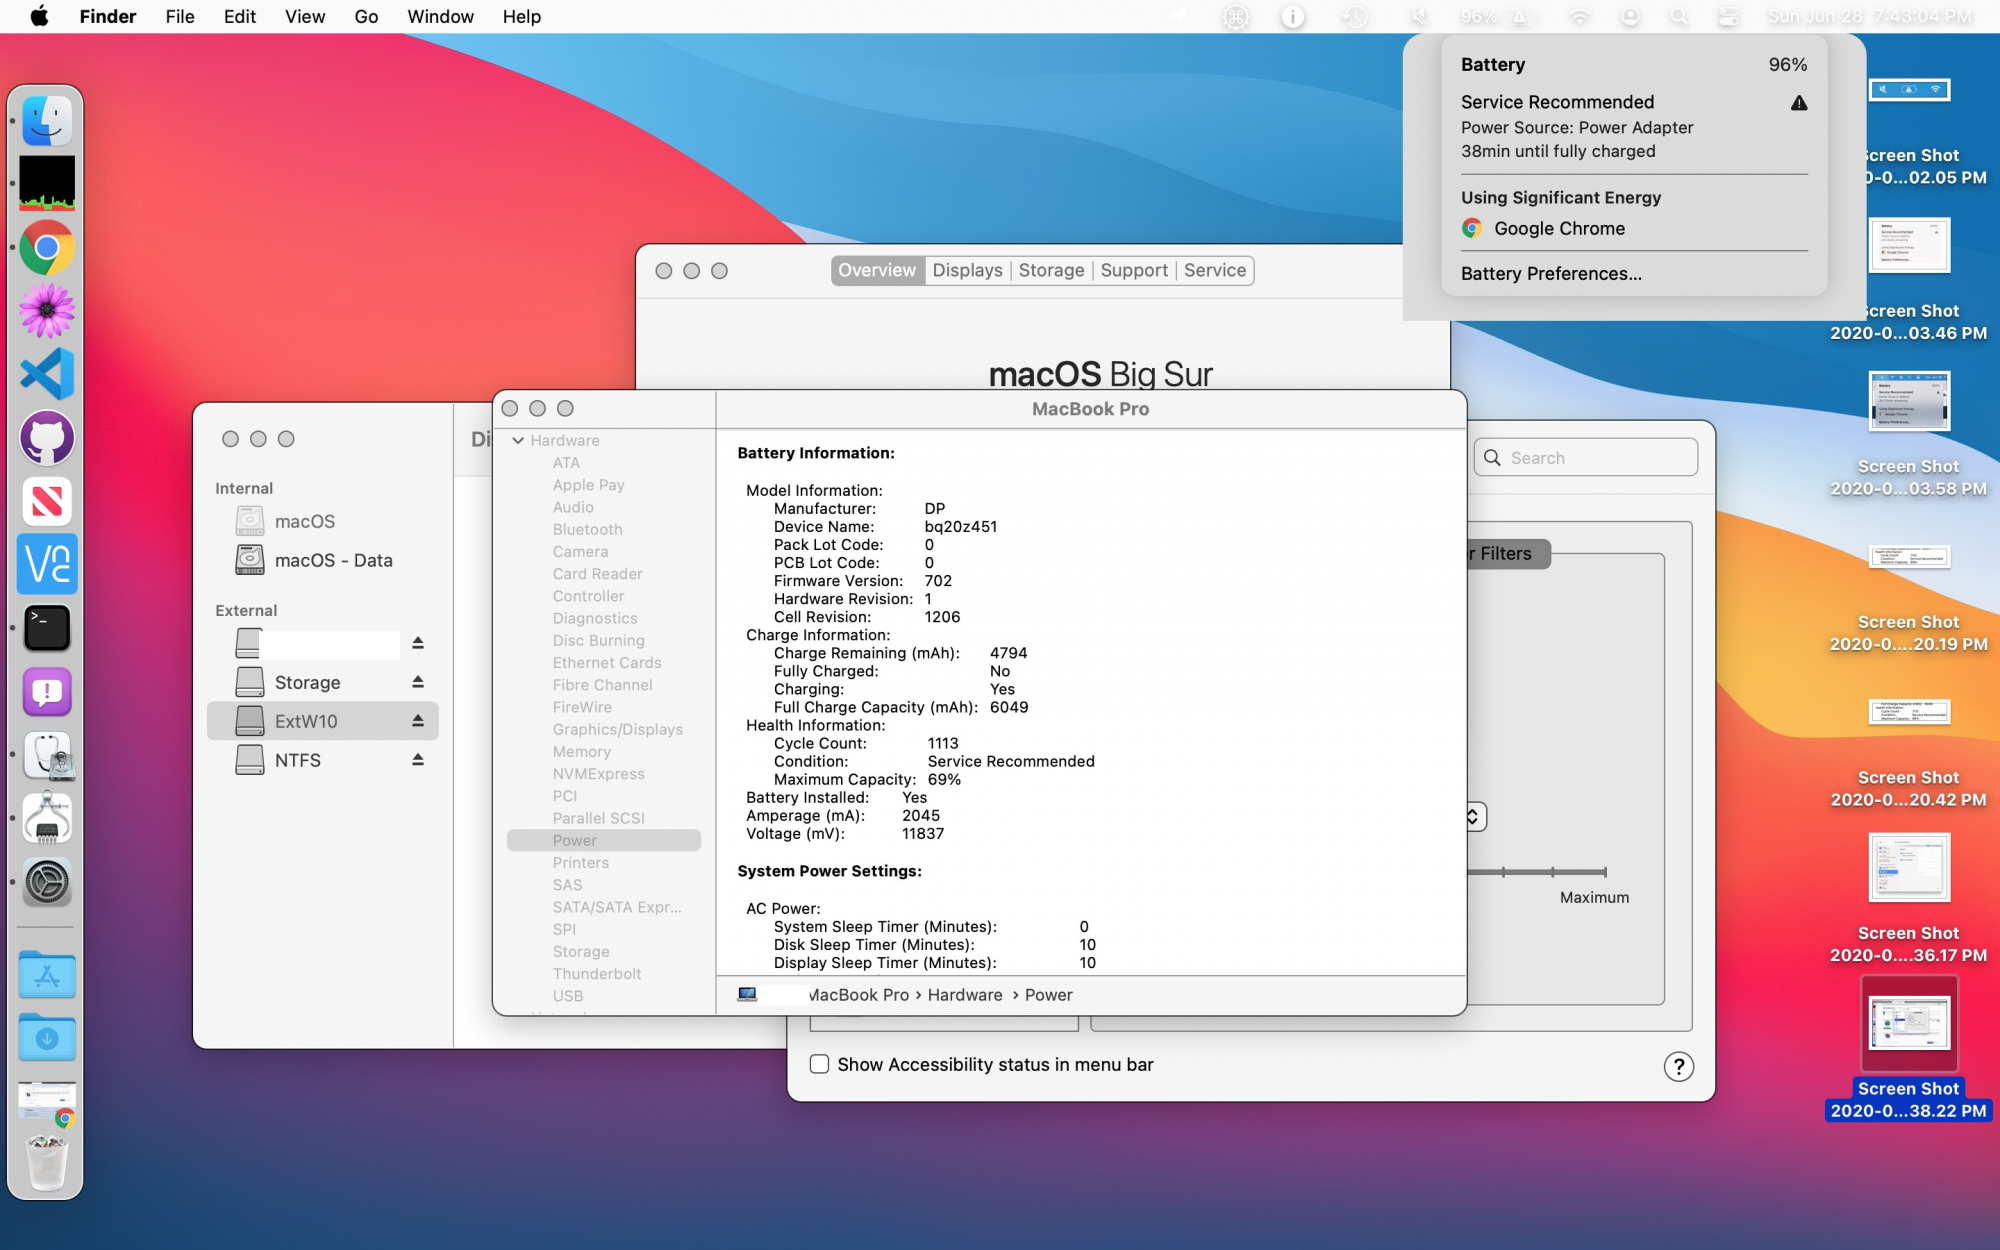
Task: Open the Help menu
Action: click(521, 16)
